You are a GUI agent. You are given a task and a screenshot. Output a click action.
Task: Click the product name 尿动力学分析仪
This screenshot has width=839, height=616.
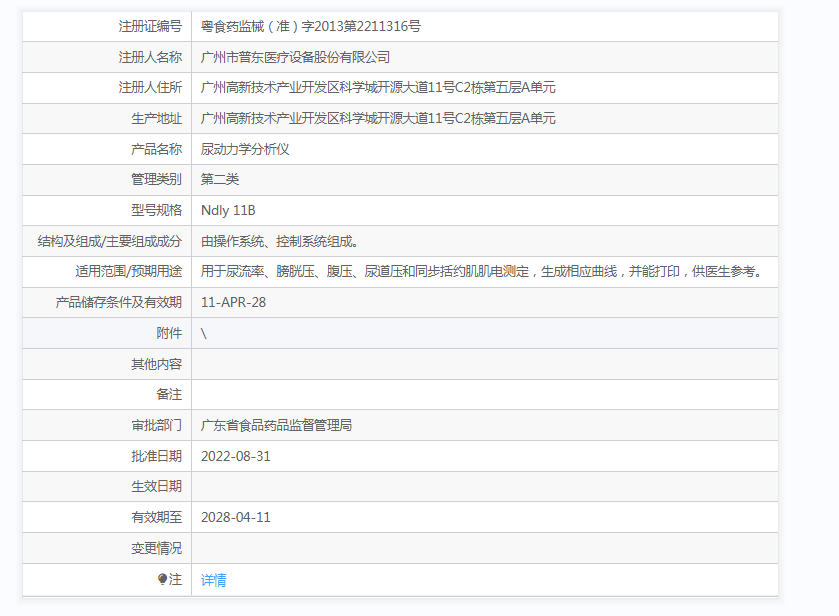click(x=245, y=149)
